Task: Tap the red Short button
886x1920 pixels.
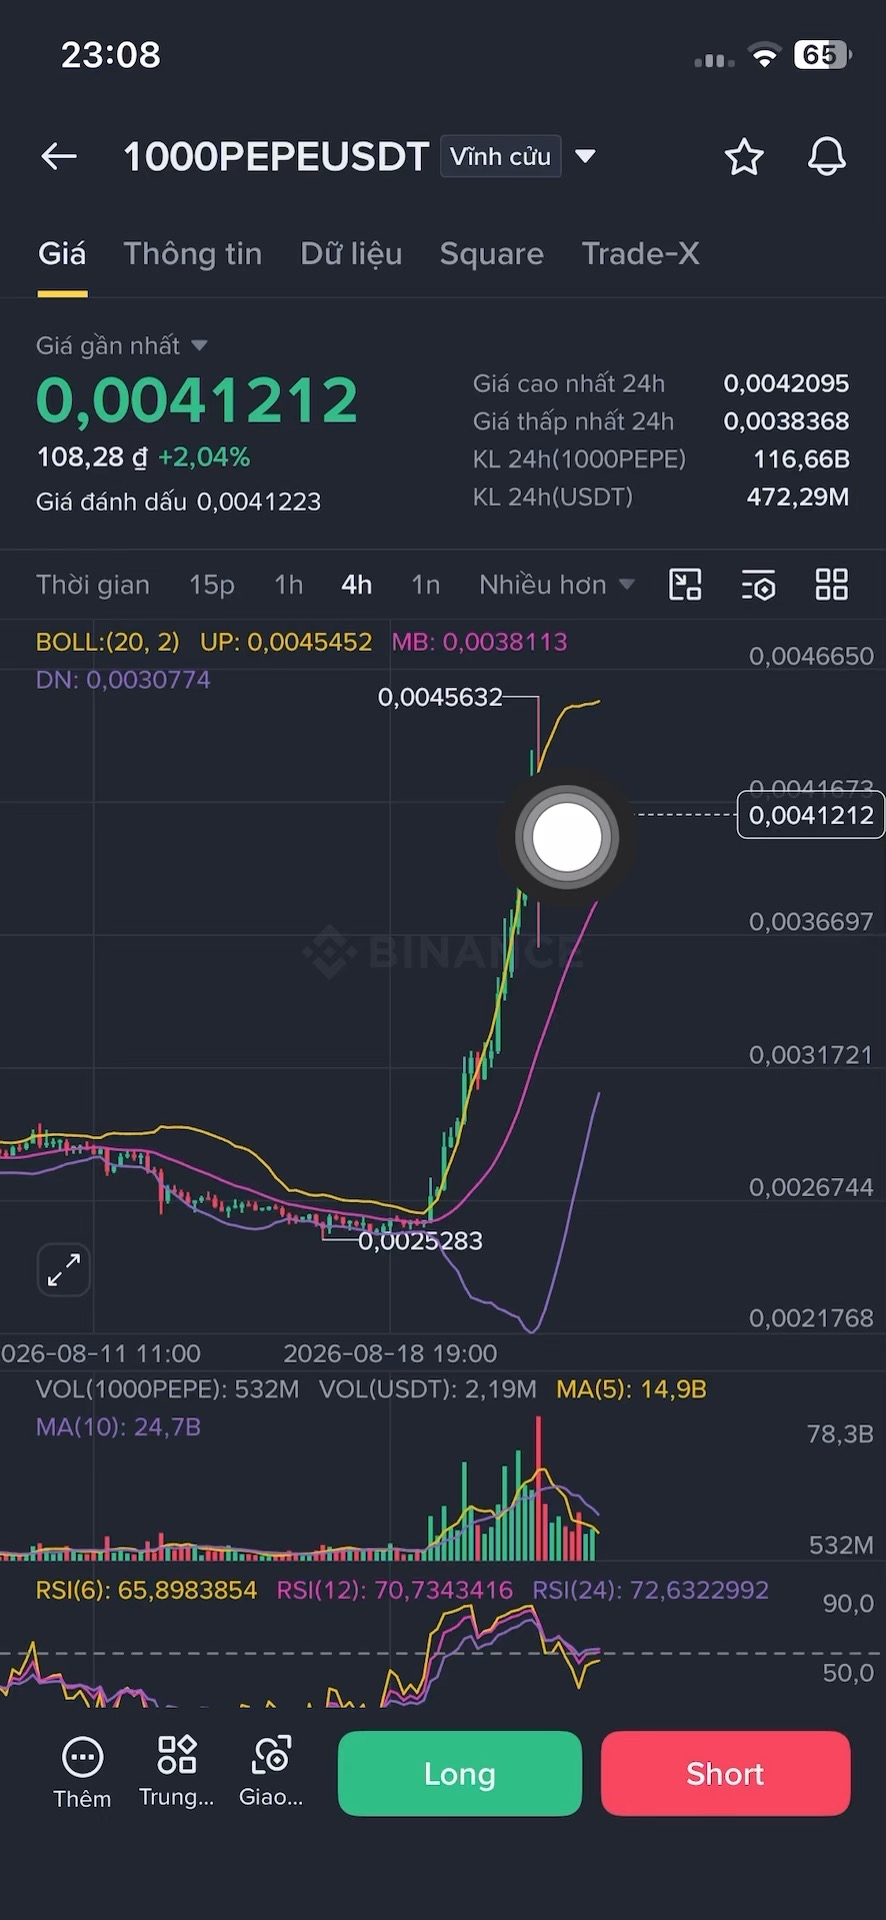Action: coord(726,1774)
